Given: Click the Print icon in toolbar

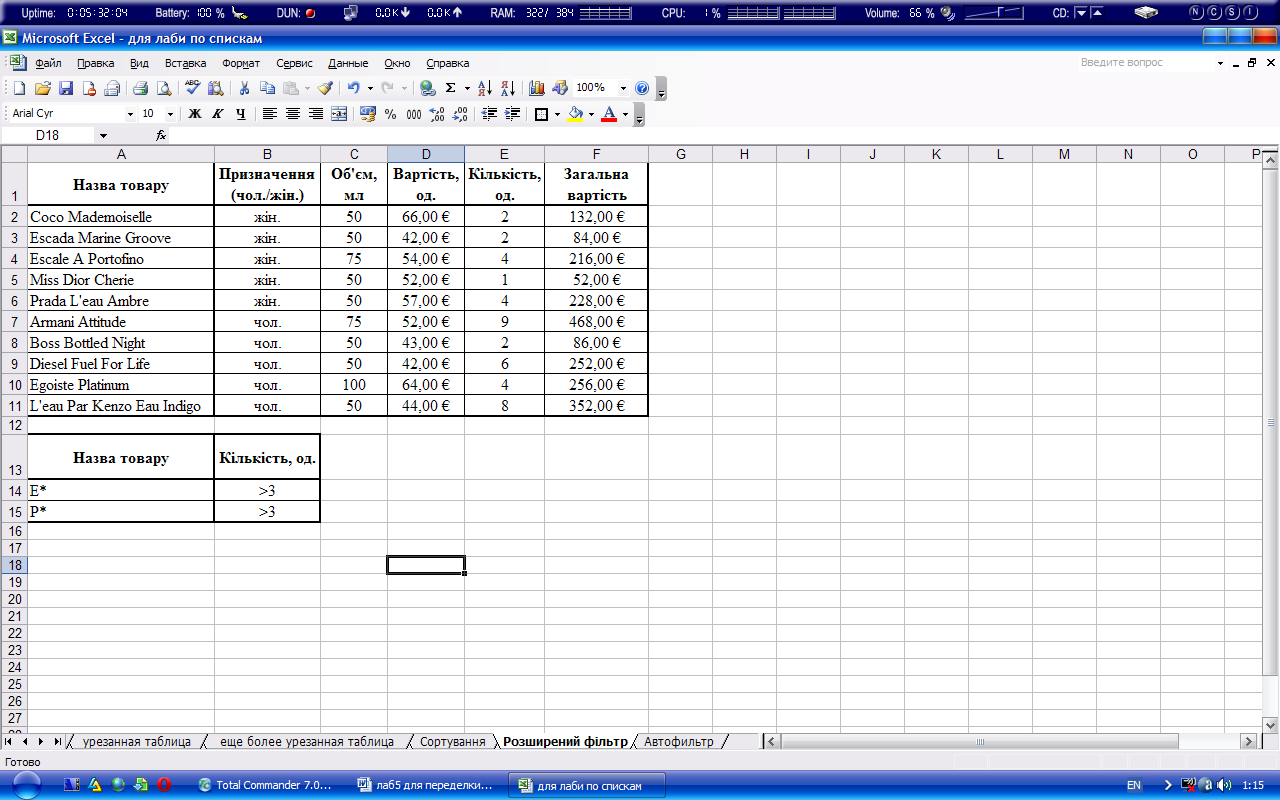Looking at the screenshot, I should tap(141, 88).
